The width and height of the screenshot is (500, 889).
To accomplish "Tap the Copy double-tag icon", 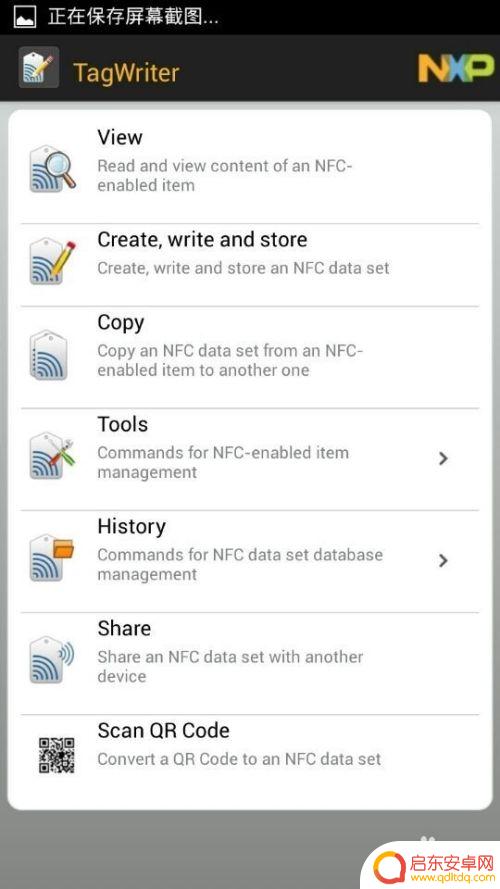I will pyautogui.click(x=49, y=355).
